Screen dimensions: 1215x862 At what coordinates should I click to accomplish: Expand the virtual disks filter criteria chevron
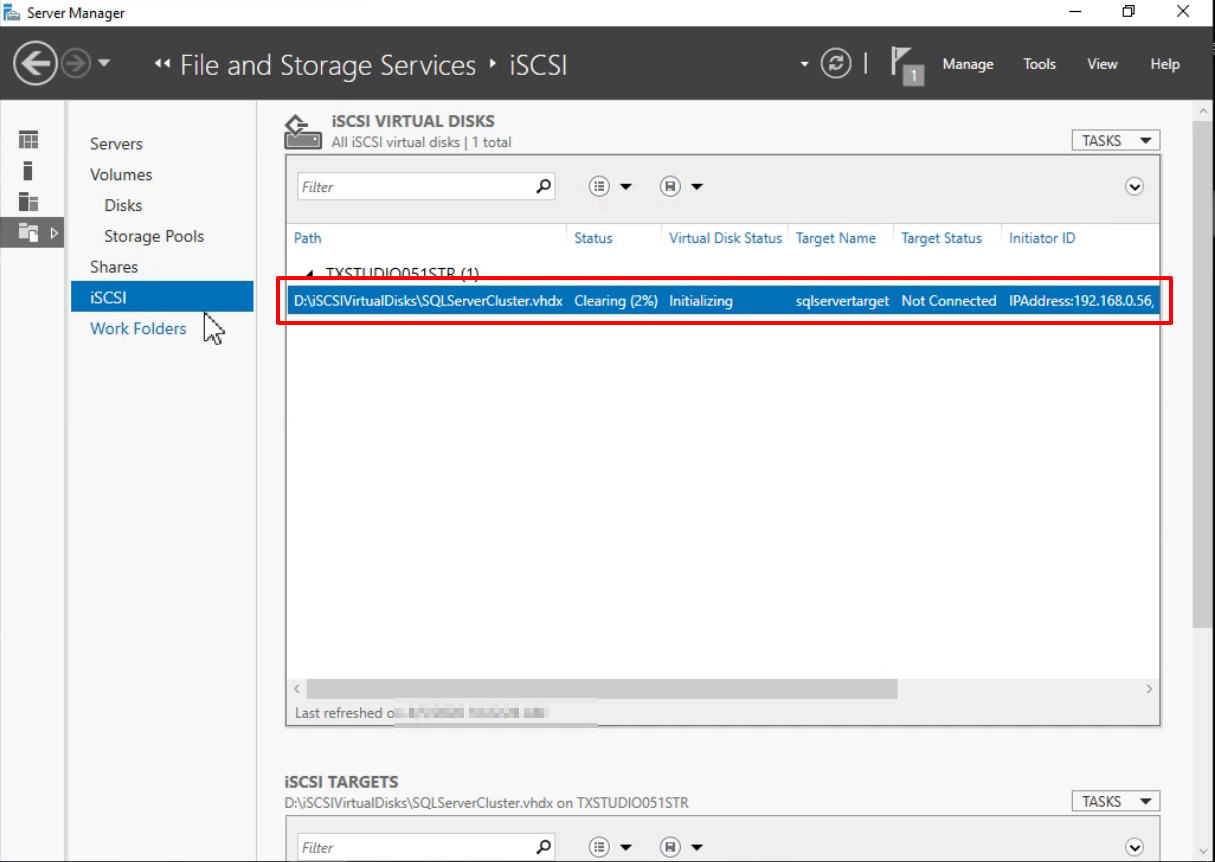[x=1134, y=186]
